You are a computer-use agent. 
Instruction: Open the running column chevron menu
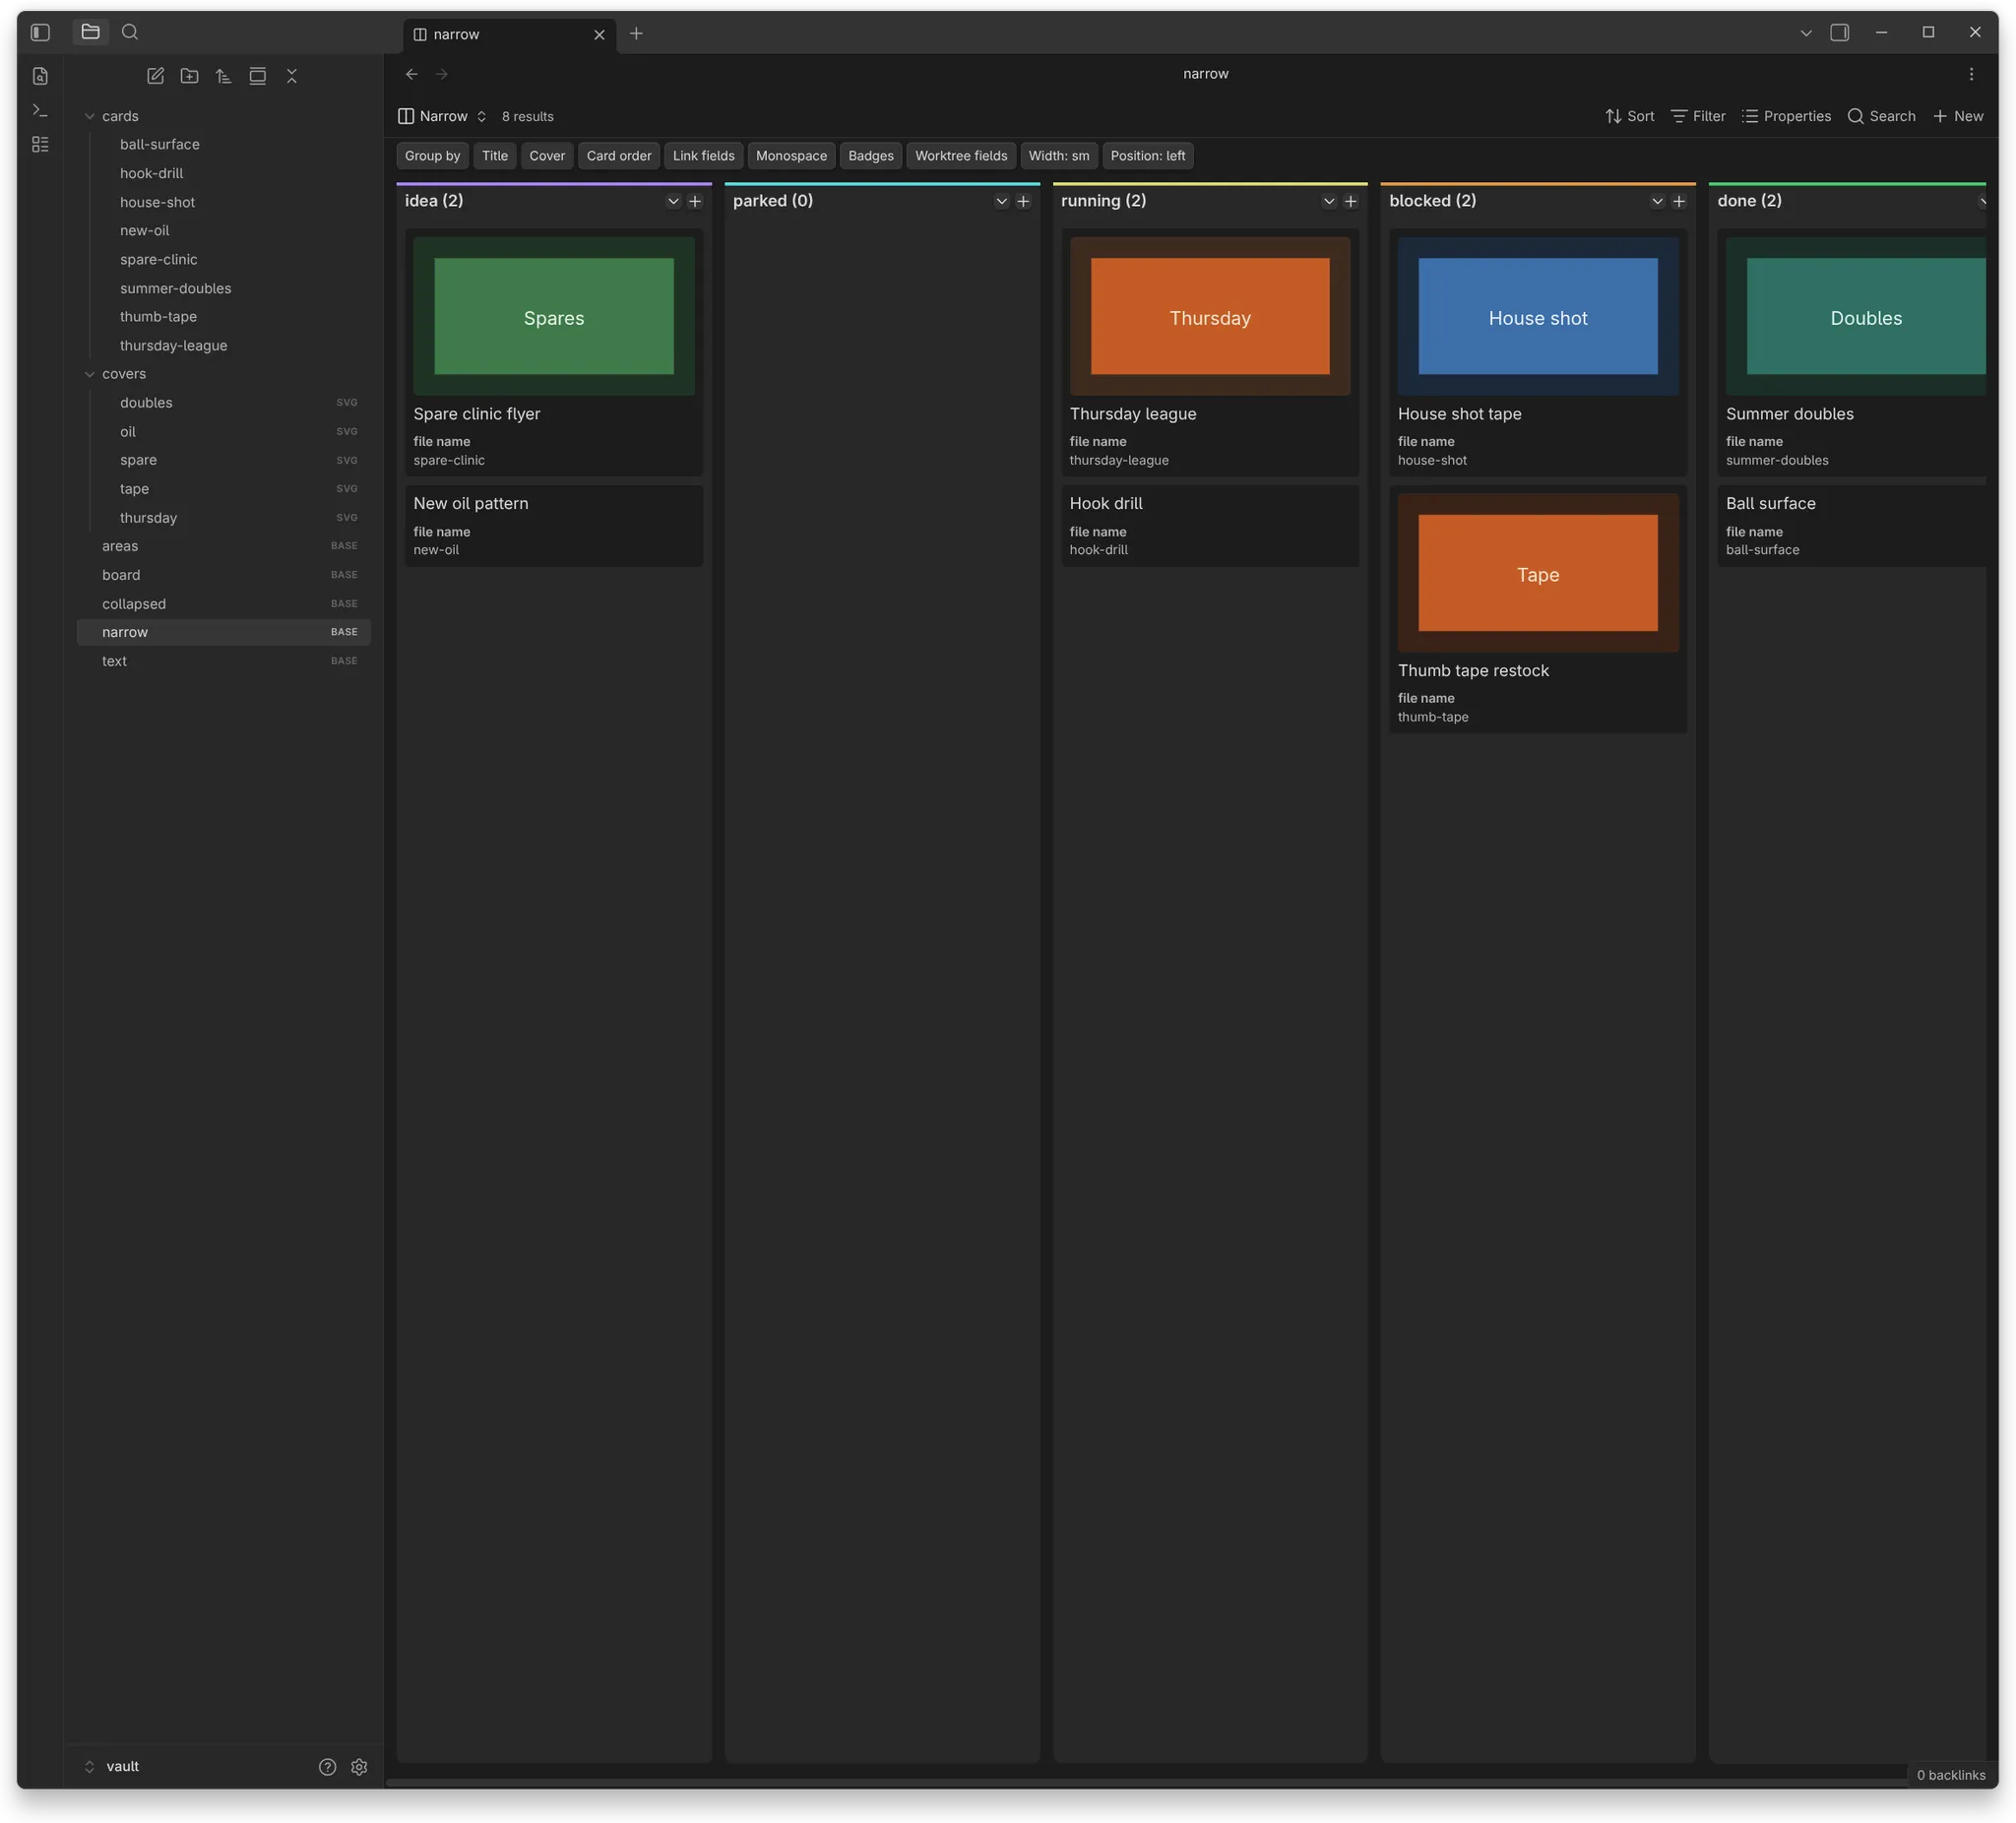(x=1329, y=201)
